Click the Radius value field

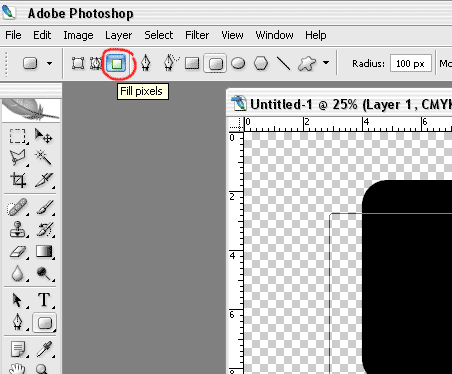click(x=410, y=63)
